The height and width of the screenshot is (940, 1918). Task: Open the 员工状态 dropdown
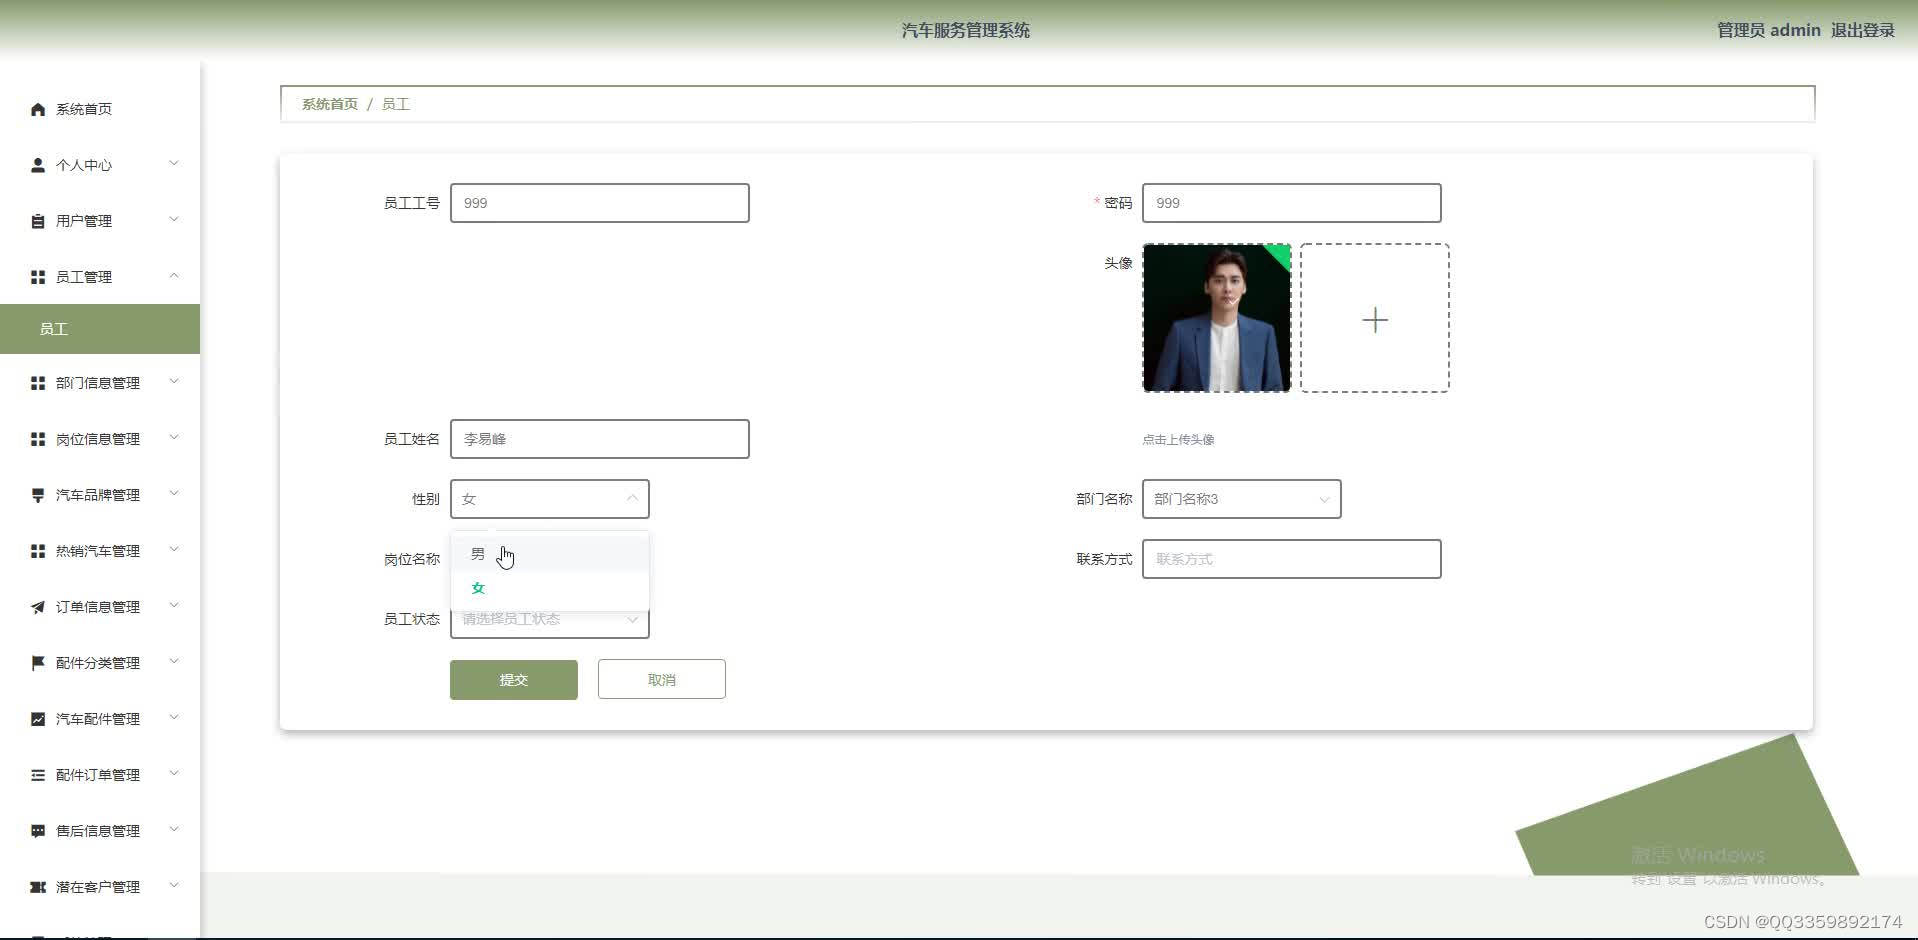549,619
